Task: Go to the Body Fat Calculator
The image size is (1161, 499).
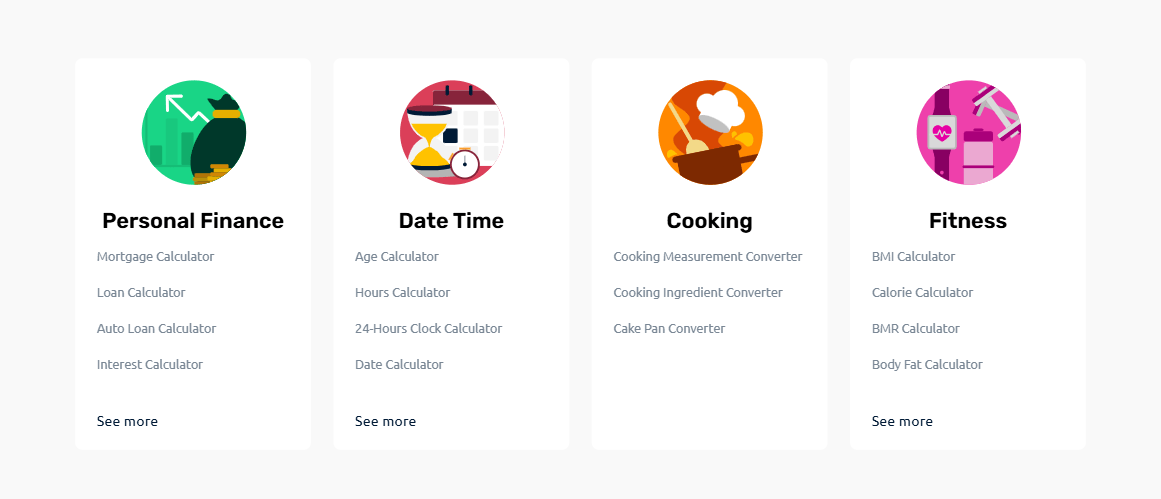Action: (927, 365)
